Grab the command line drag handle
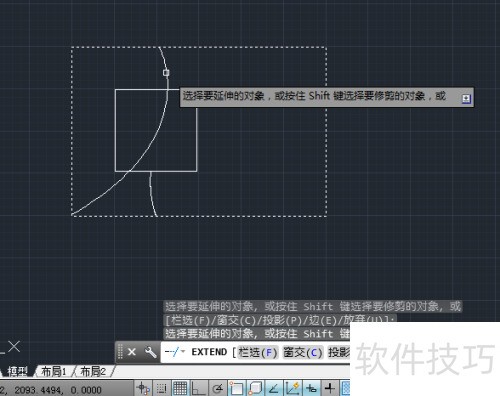The width and height of the screenshot is (500, 396). pos(120,352)
